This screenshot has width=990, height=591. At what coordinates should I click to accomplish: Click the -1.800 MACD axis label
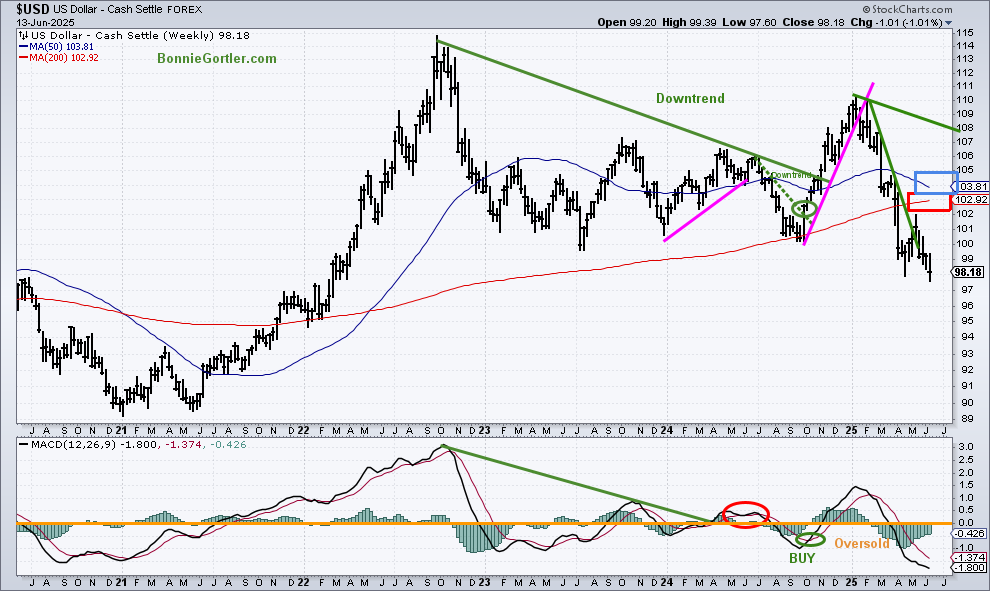(x=971, y=568)
